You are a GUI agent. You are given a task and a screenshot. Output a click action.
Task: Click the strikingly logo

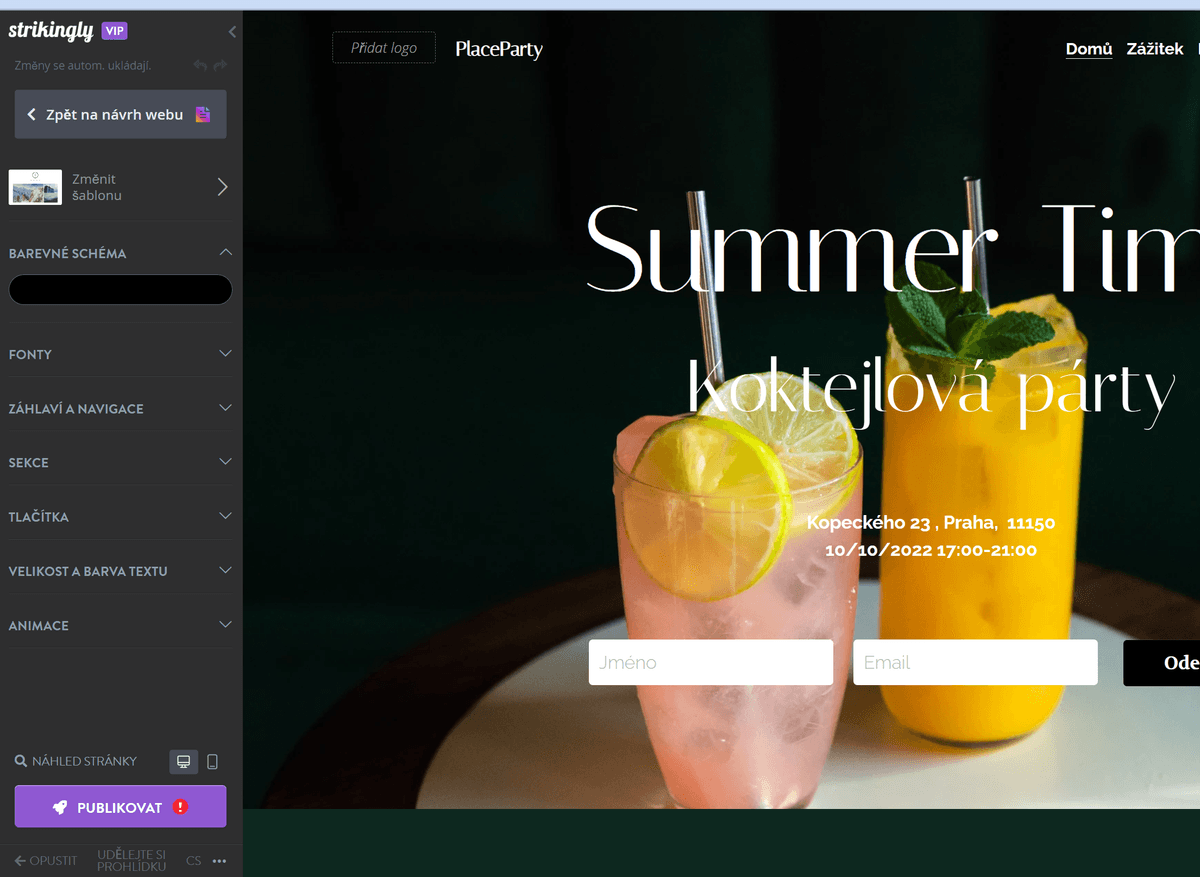[x=51, y=30]
